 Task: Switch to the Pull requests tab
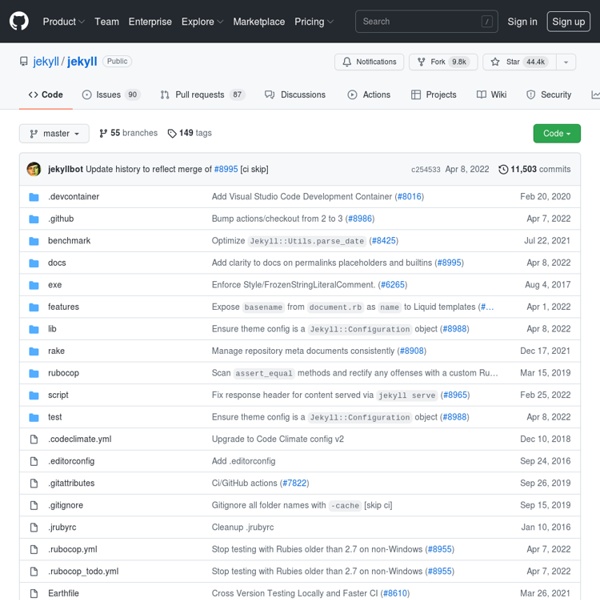(x=202, y=95)
